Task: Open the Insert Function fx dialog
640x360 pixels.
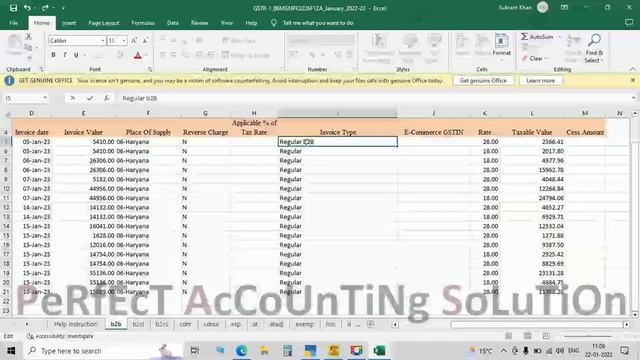Action: (107, 98)
